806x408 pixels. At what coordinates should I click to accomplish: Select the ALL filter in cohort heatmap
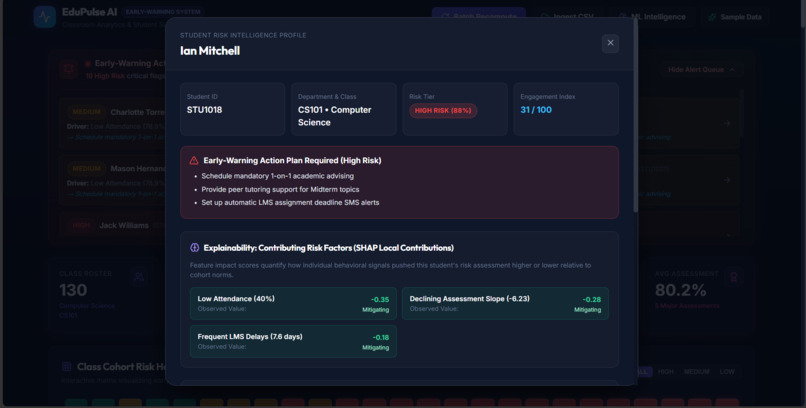click(645, 372)
